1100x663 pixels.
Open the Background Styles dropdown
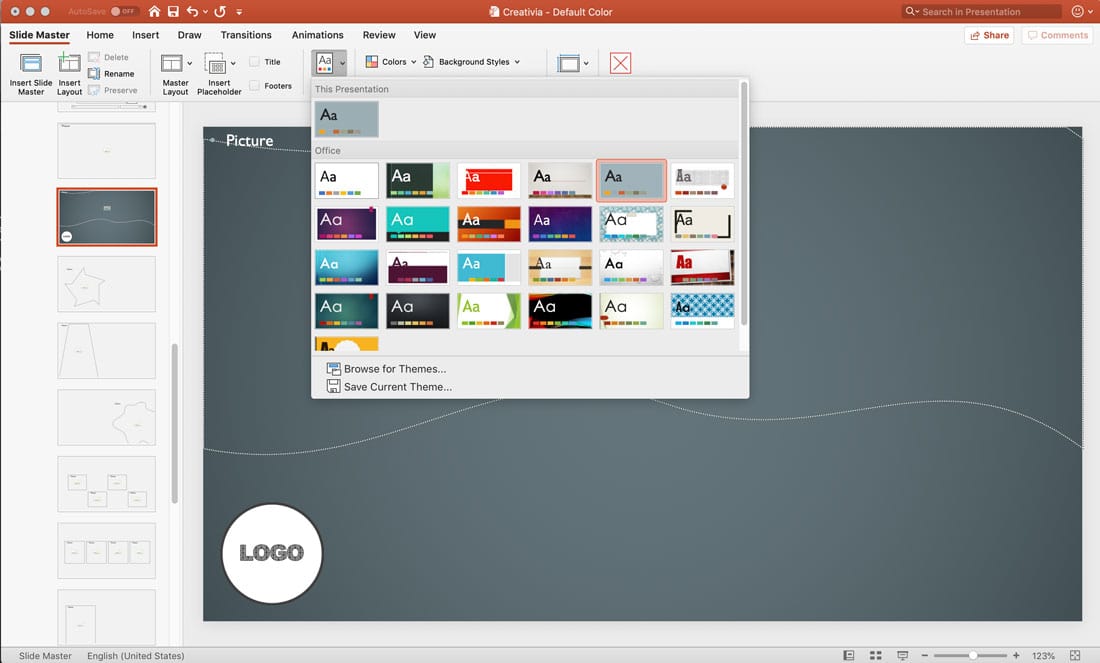coord(472,61)
